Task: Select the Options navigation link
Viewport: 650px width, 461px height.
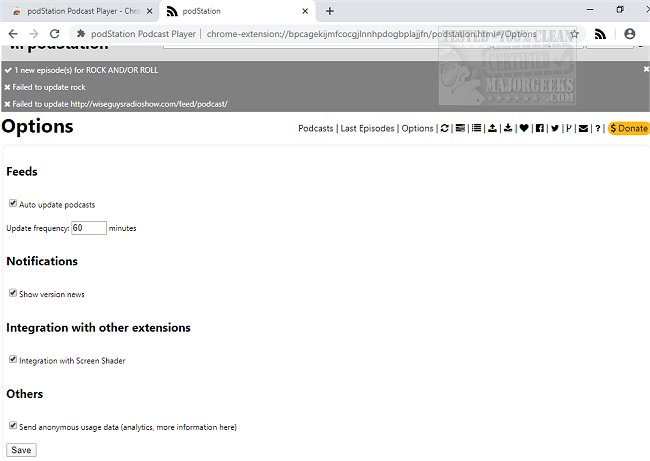Action: click(x=417, y=129)
